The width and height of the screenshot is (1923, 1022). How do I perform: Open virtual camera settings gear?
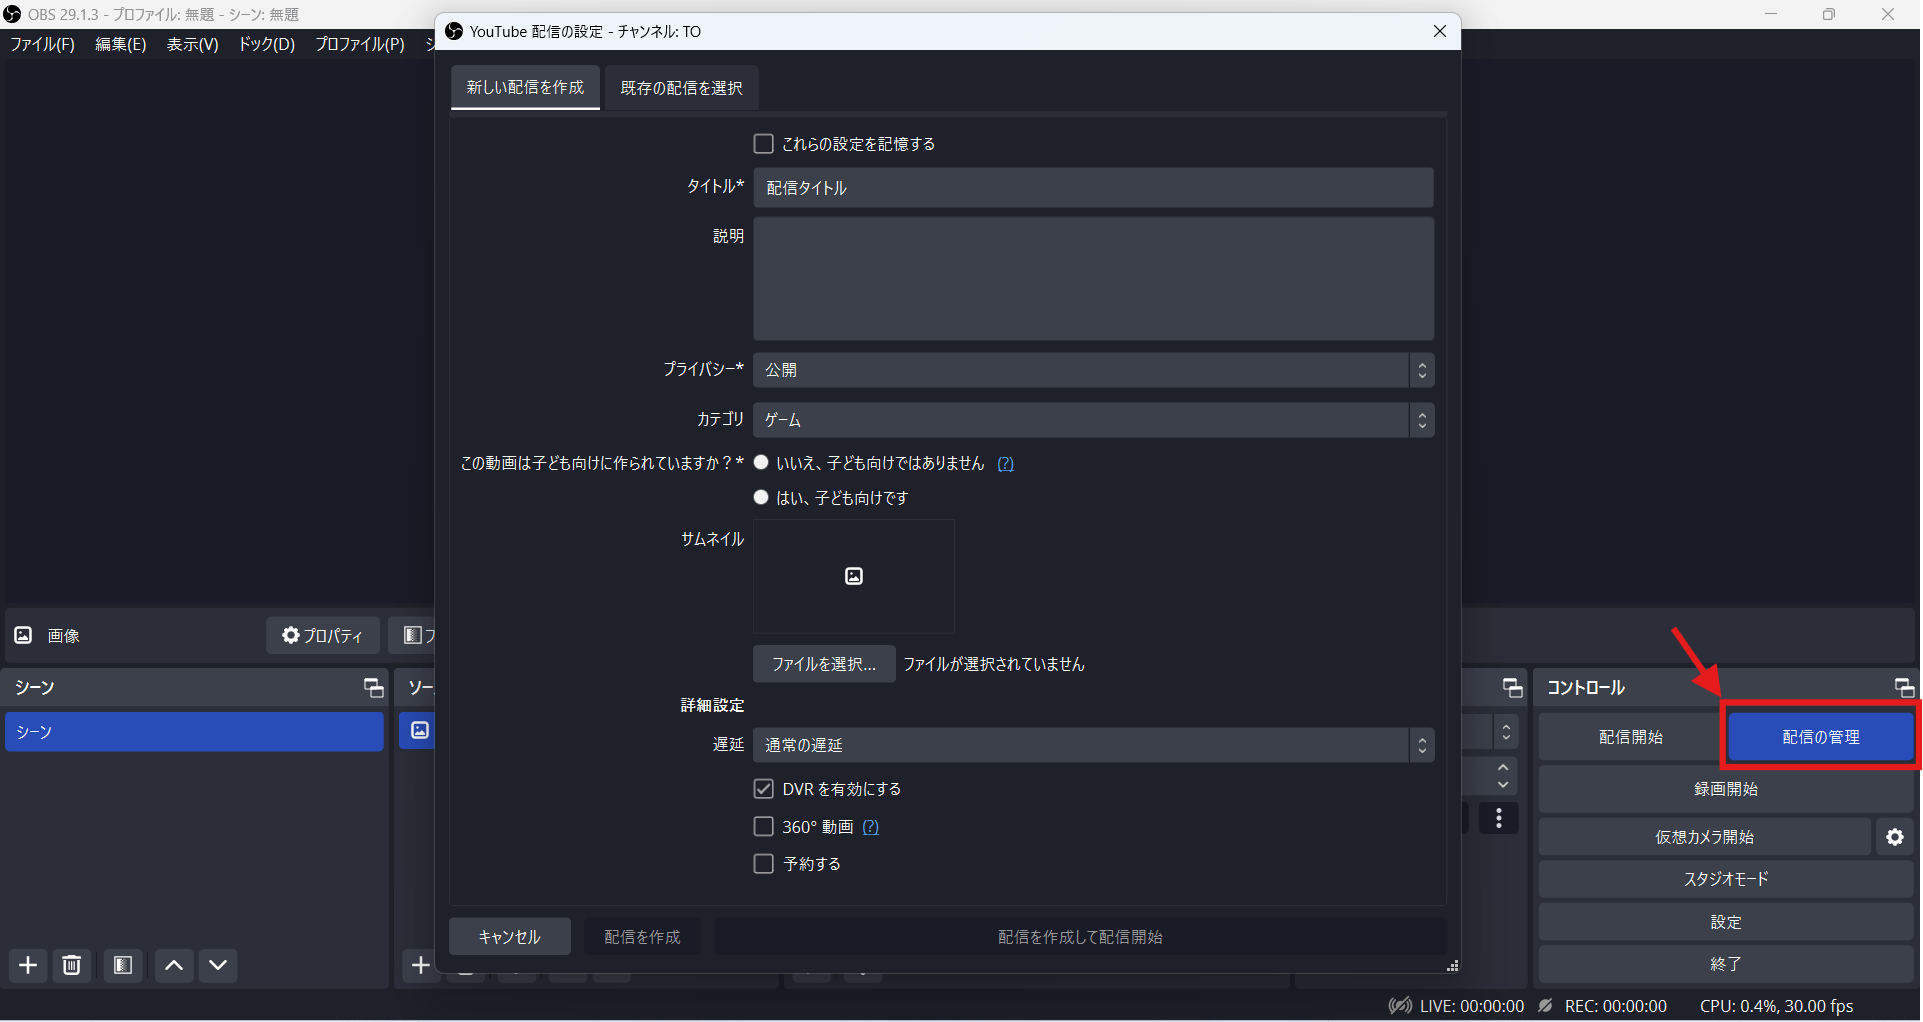pyautogui.click(x=1895, y=837)
